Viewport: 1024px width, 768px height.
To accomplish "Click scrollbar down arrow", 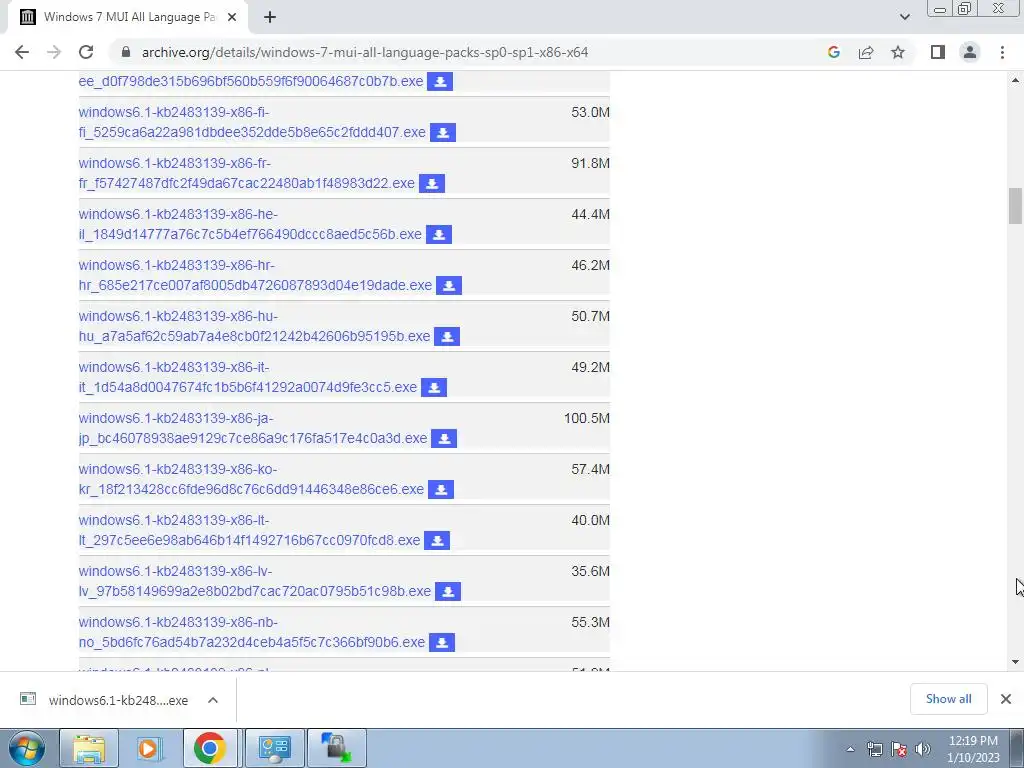I will click(1015, 662).
